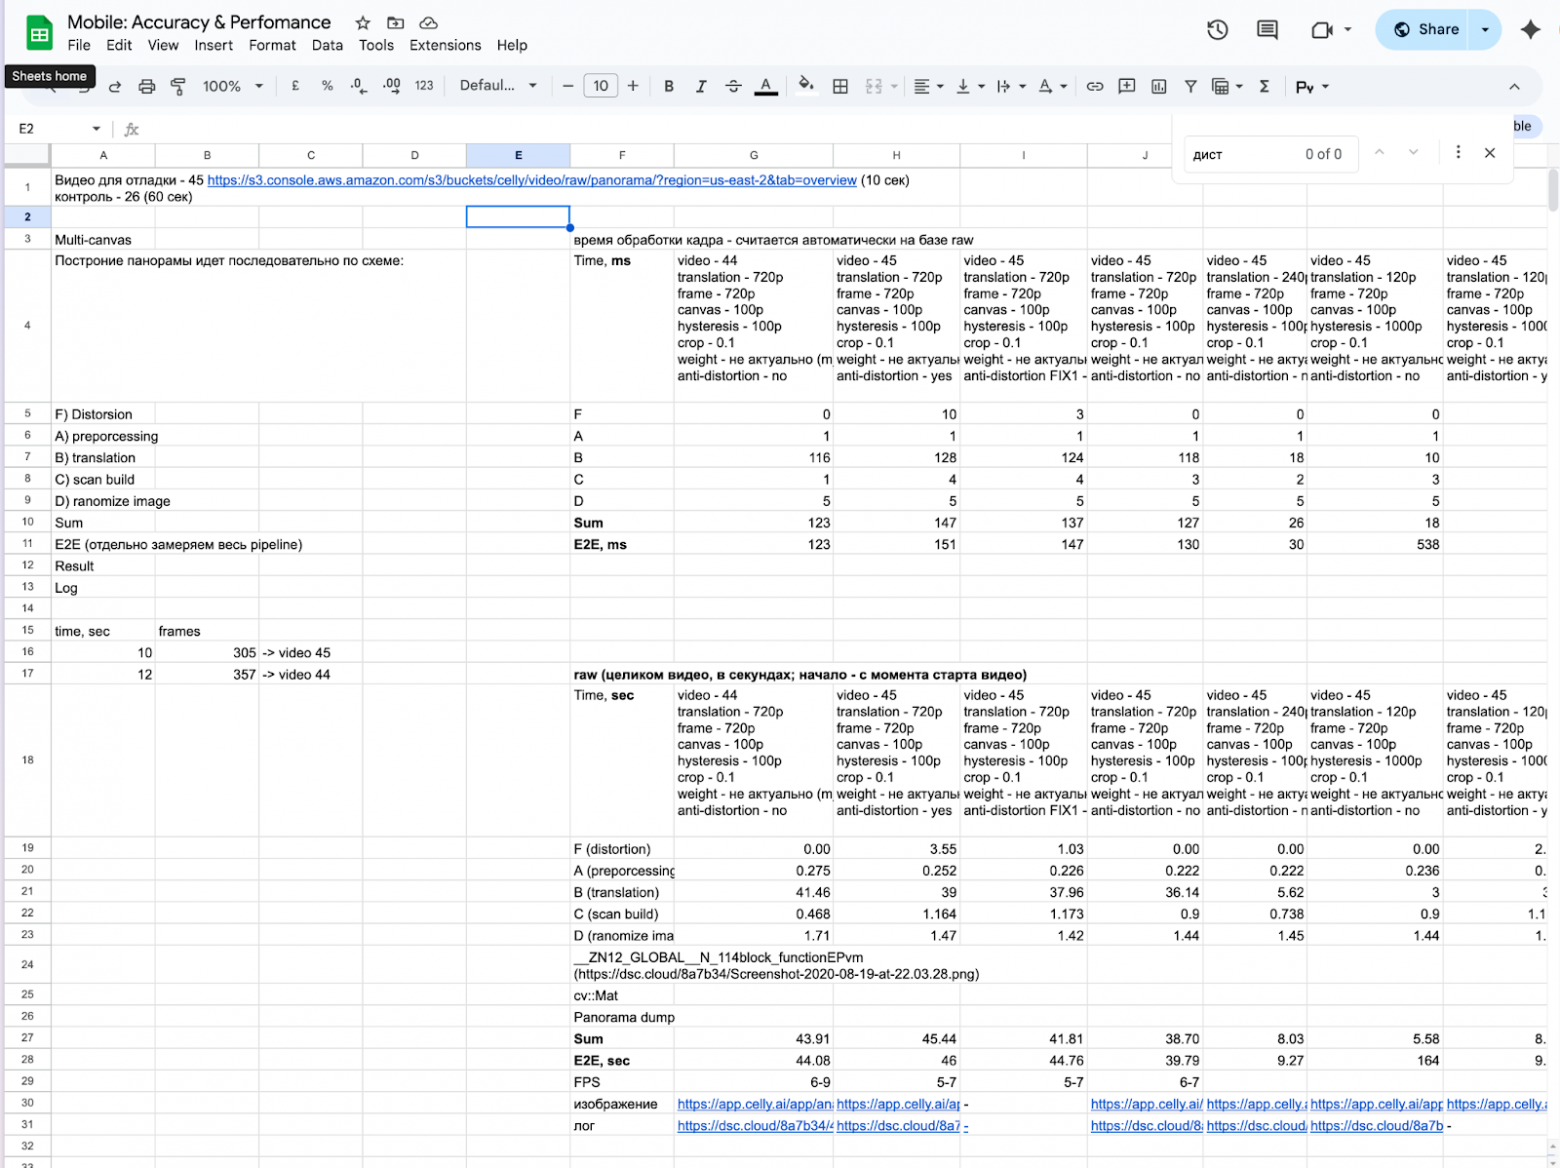Viewport: 1560px width, 1168px height.
Task: Click the insert link icon
Action: (x=1095, y=87)
